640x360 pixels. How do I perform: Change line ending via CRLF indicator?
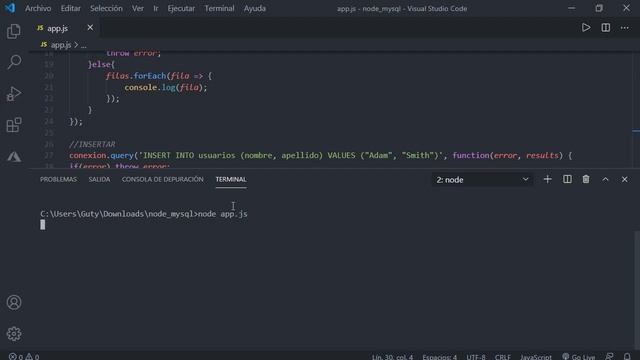tap(502, 356)
